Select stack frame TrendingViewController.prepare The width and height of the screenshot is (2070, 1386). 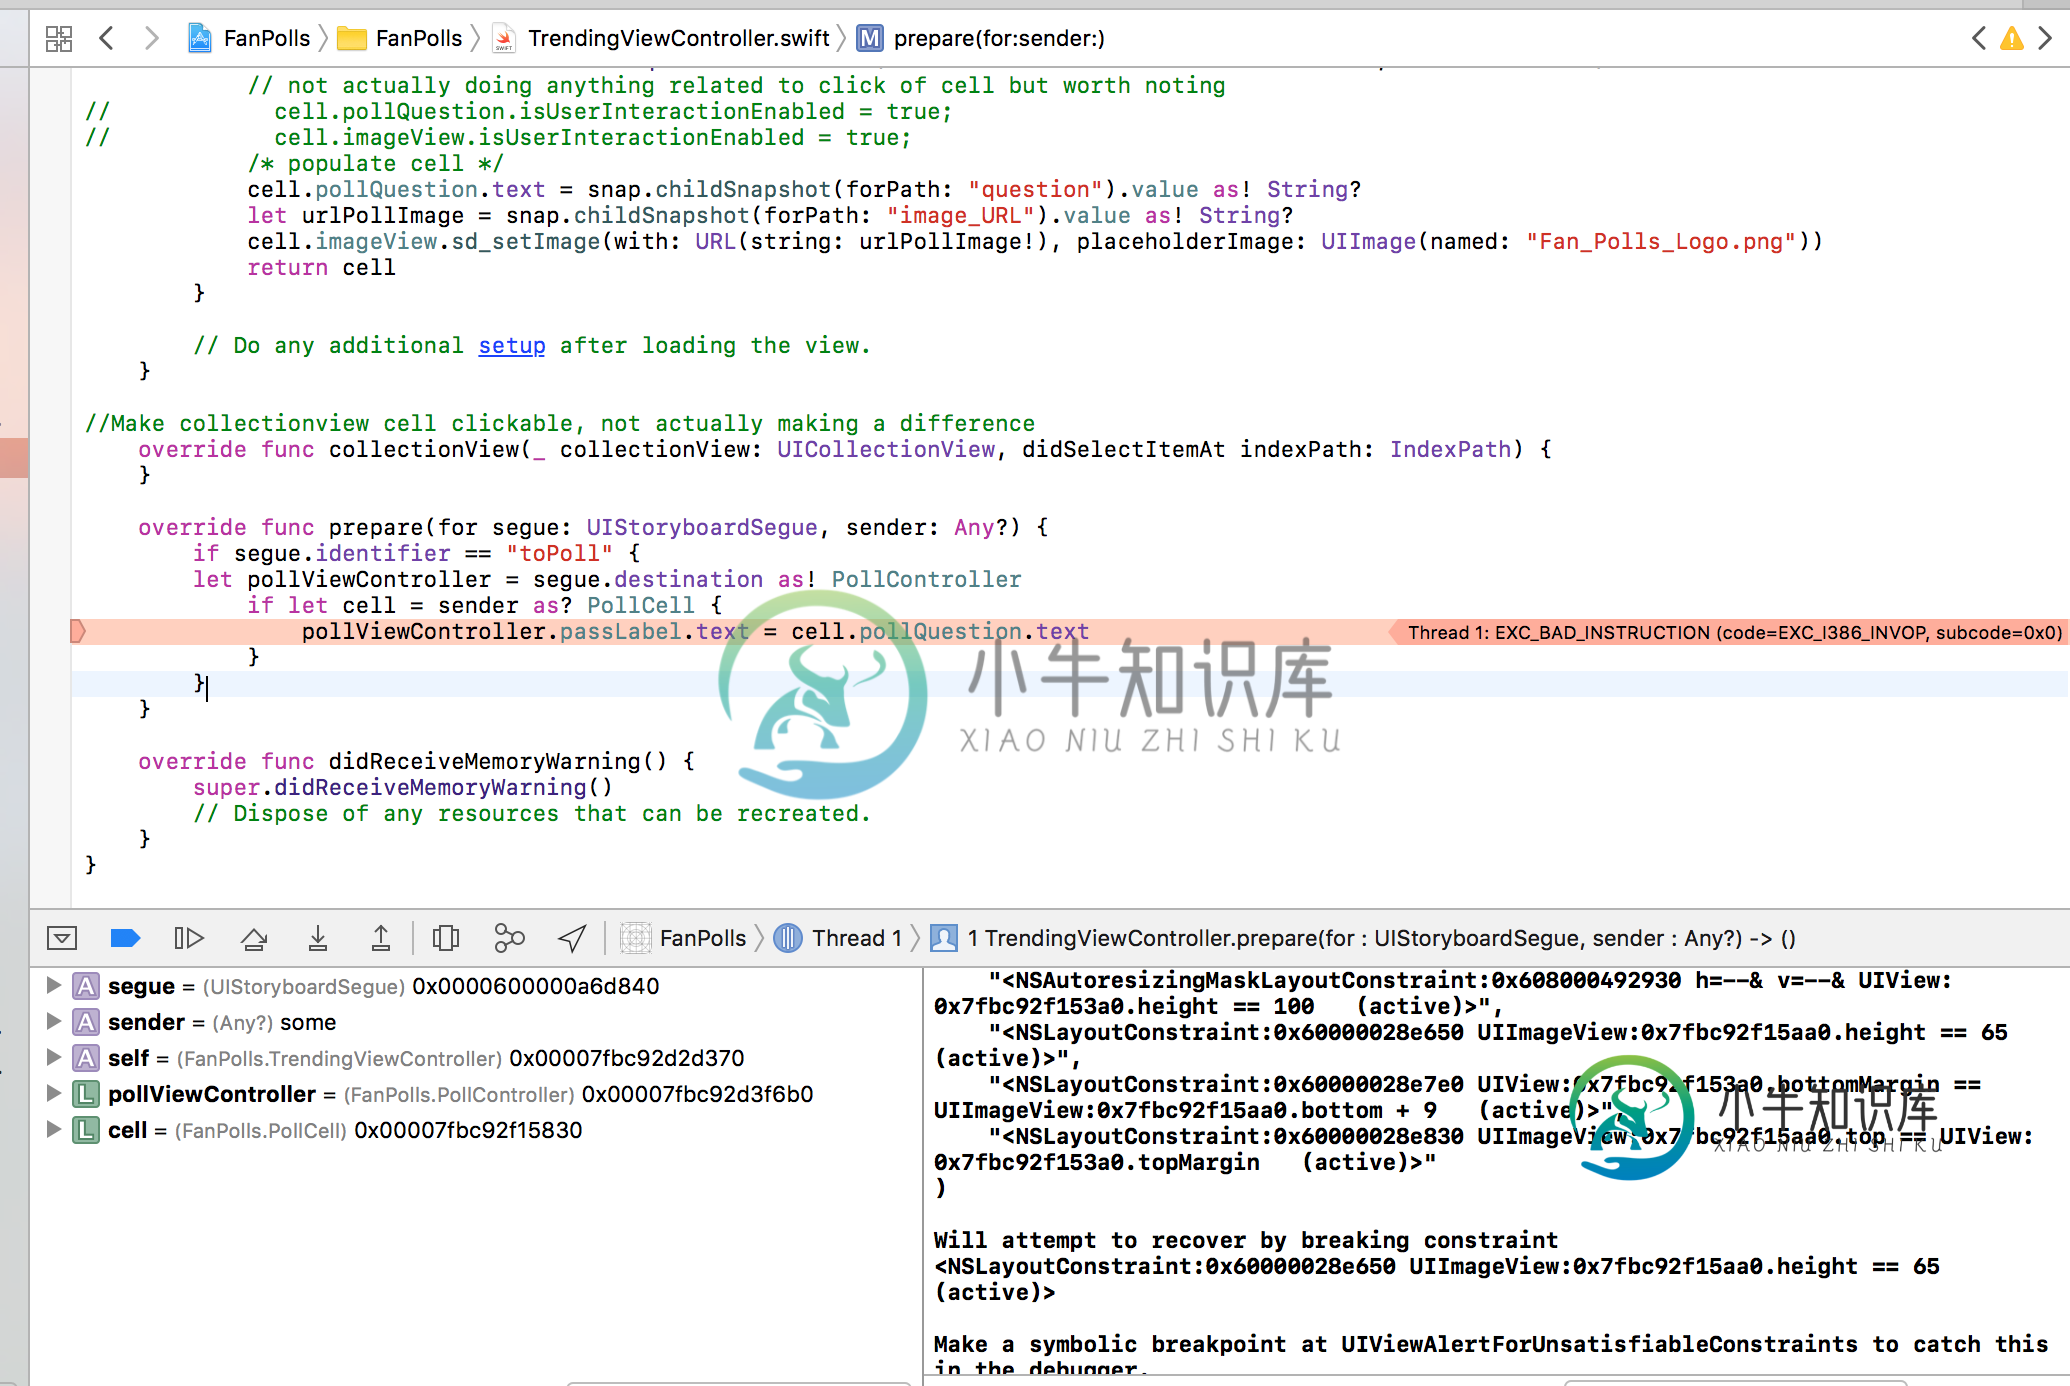click(1364, 938)
